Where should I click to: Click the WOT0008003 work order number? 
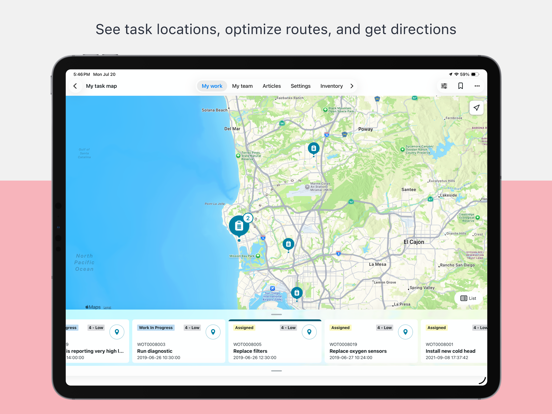151,344
